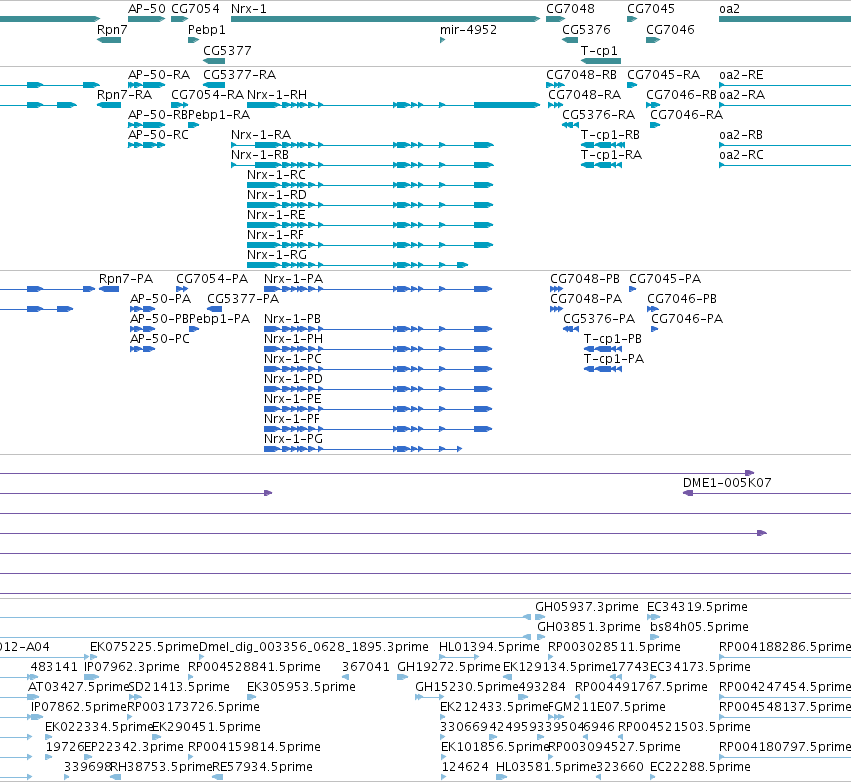Image resolution: width=851 pixels, height=782 pixels.
Task: Select the Nrx-1-PH protein label
Action: click(x=293, y=339)
